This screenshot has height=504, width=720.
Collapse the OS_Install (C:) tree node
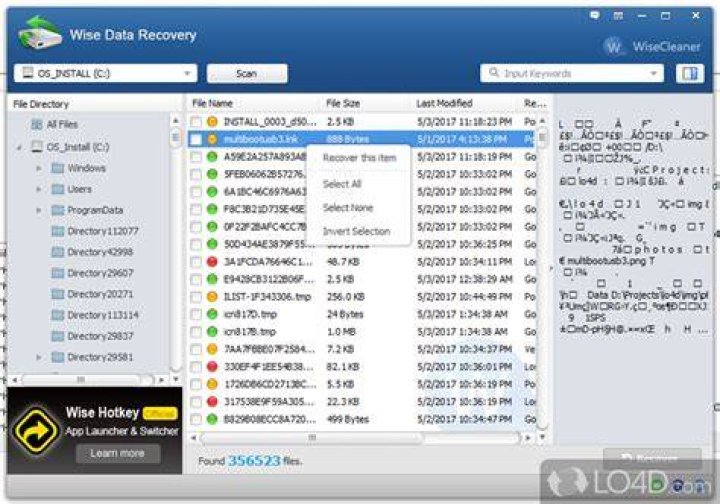19,147
